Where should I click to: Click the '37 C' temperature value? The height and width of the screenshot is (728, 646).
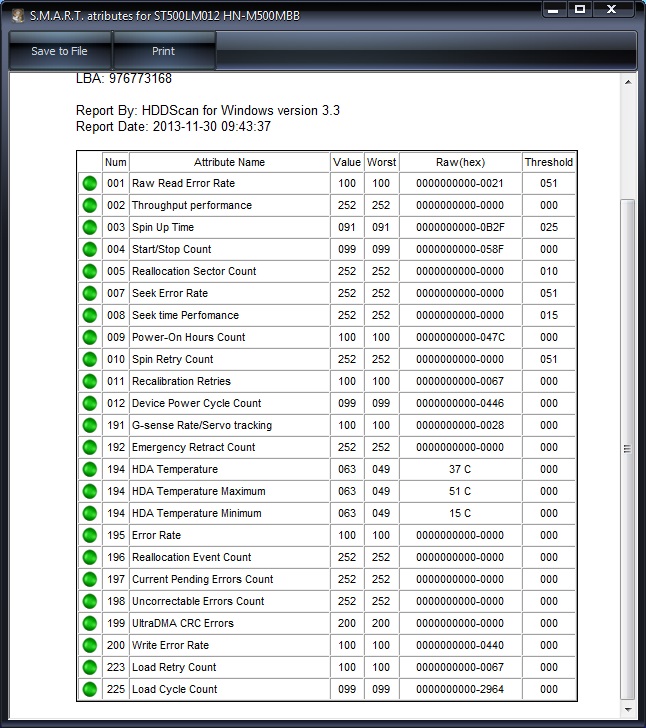pyautogui.click(x=460, y=469)
